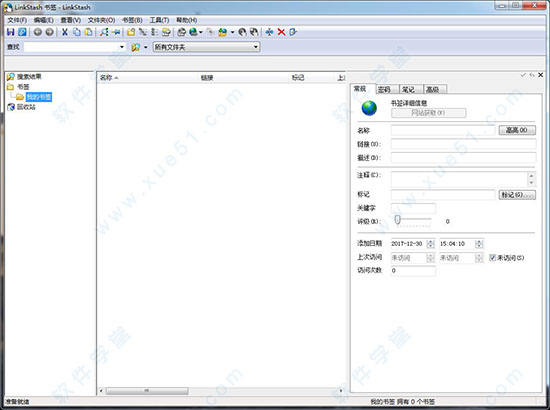Screen dimensions: 550x410
Task: Click the second globe check icon
Action: pos(254,32)
